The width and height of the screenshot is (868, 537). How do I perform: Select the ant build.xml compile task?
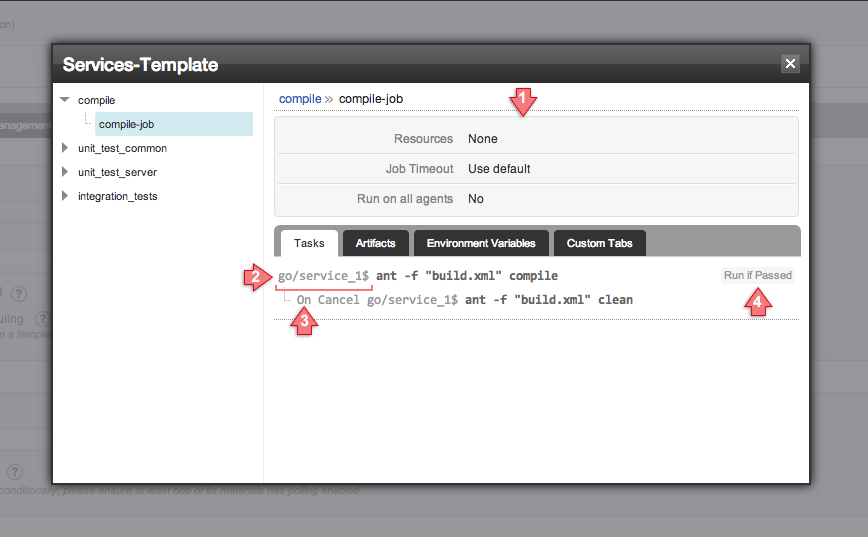[x=466, y=275]
